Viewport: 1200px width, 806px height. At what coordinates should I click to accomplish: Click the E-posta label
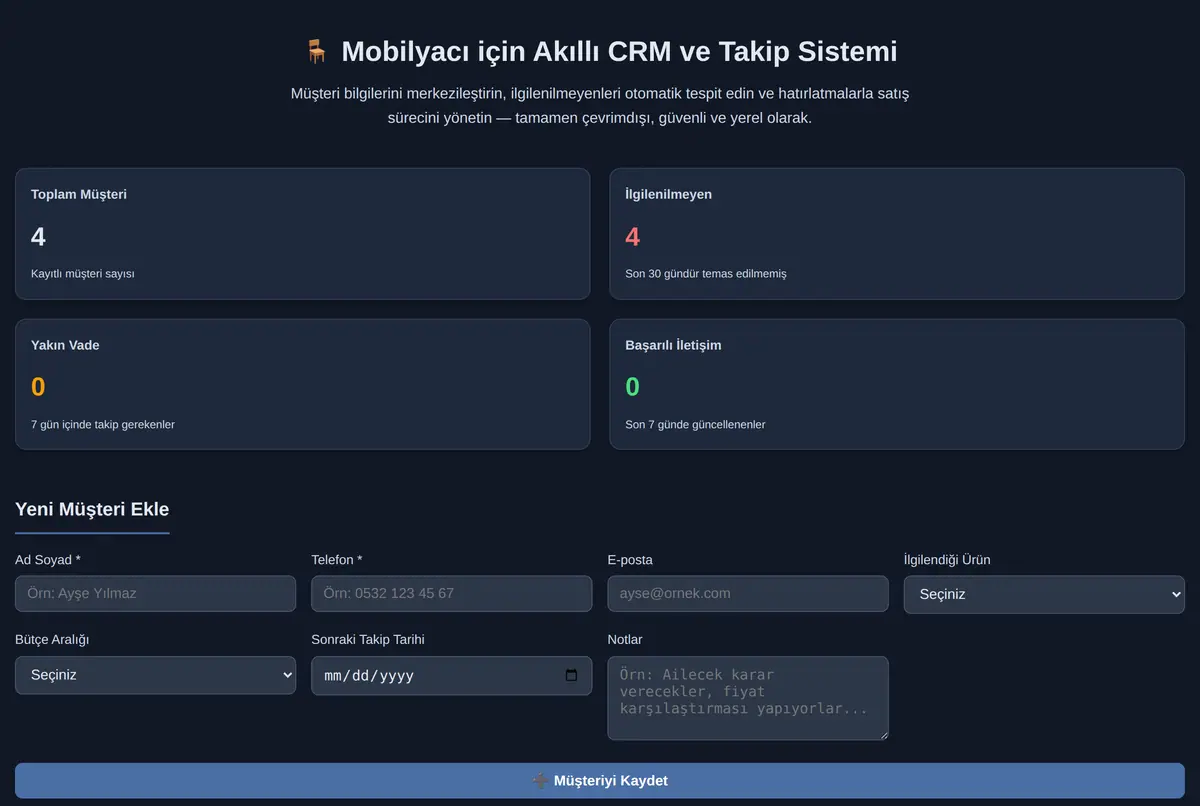click(630, 560)
